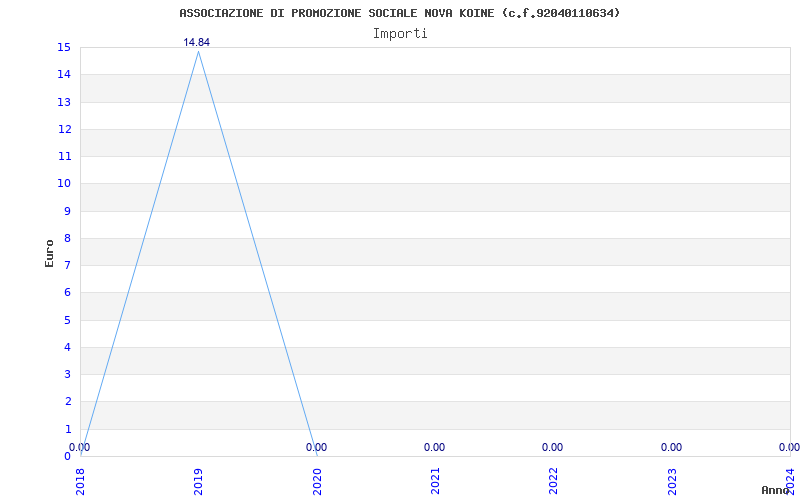Select the 2023 year tick label

tap(672, 481)
